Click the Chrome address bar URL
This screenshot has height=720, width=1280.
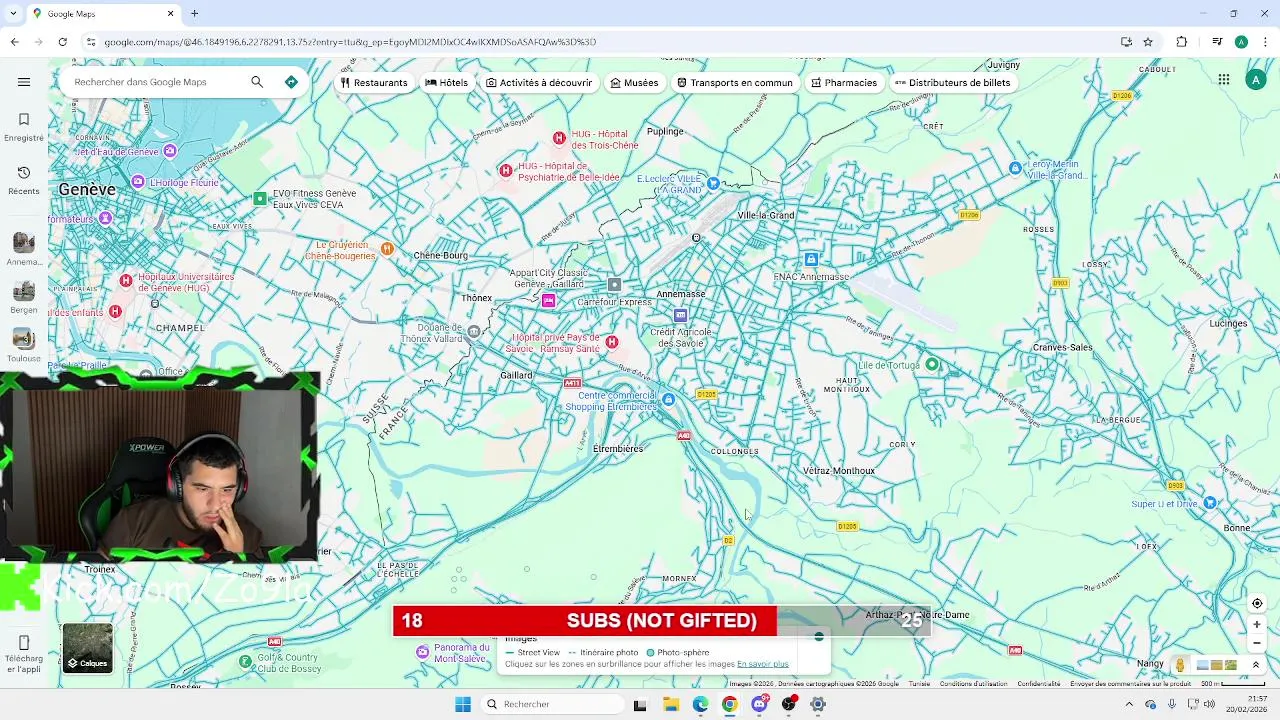[x=350, y=42]
